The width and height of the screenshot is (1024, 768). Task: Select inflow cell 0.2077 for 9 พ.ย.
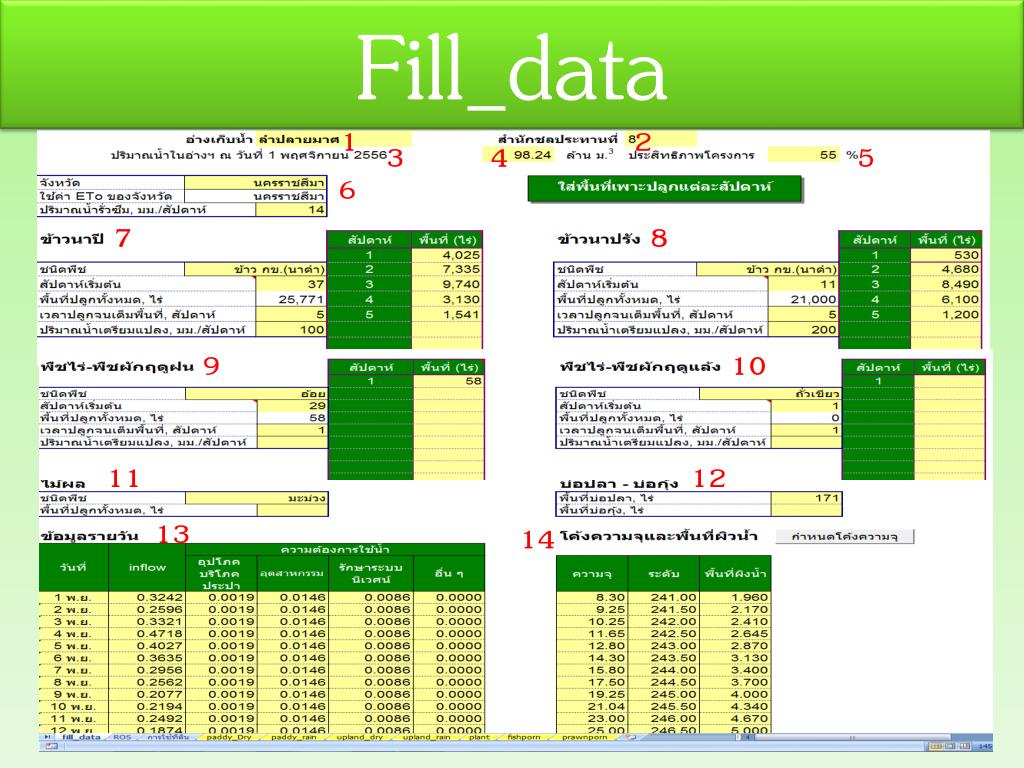(147, 694)
